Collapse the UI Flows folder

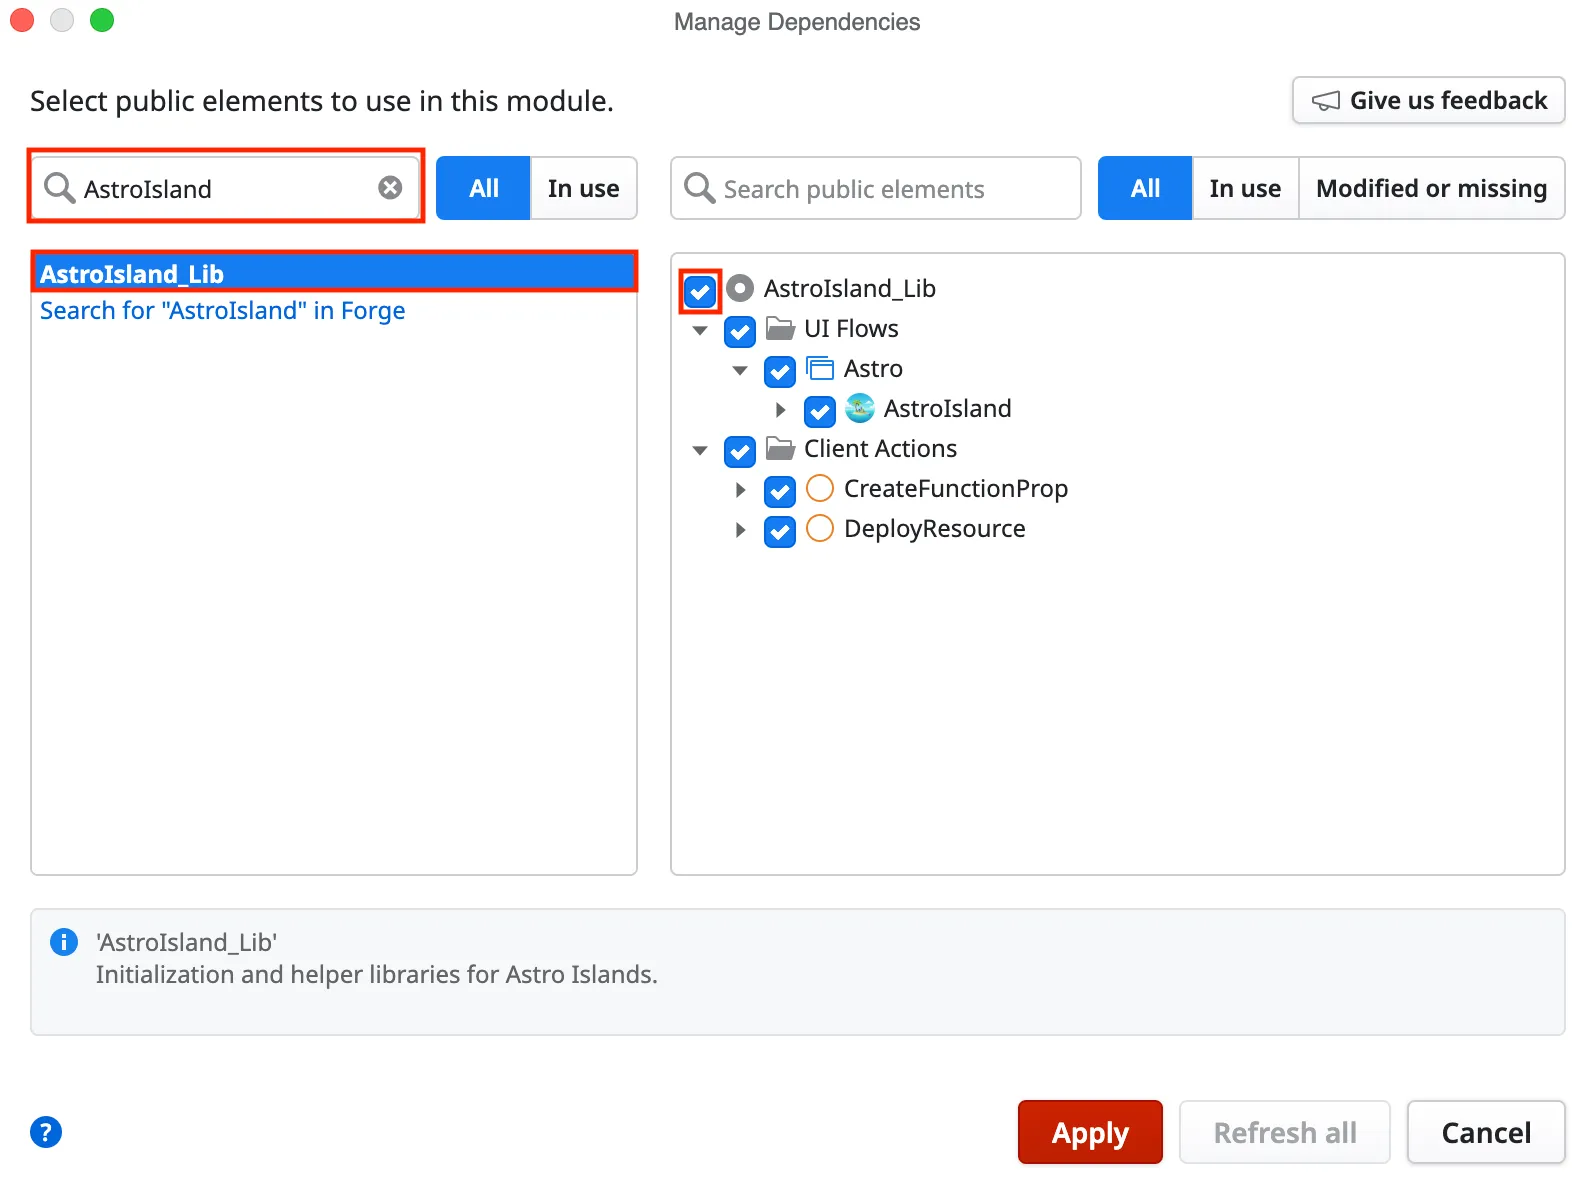[700, 330]
